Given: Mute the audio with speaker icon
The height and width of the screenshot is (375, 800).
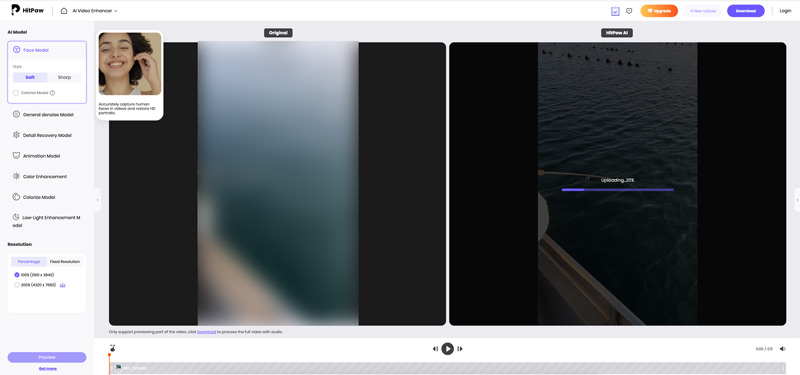Looking at the screenshot, I should point(783,349).
